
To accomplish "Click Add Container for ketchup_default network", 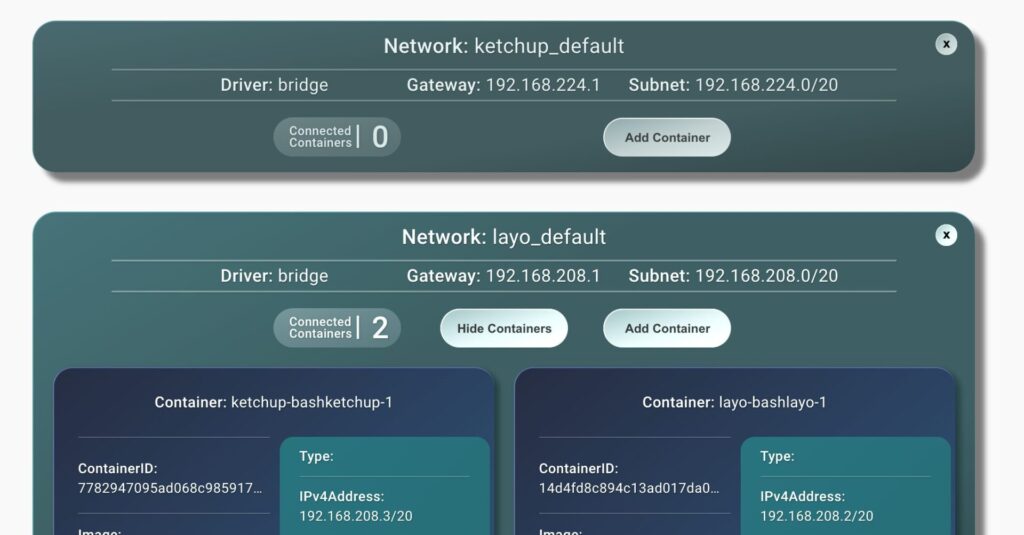I will 666,137.
